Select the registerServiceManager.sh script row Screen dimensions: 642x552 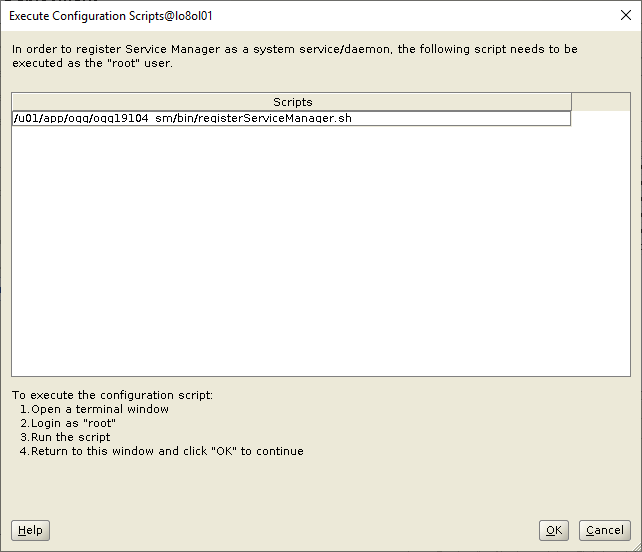[x=290, y=118]
